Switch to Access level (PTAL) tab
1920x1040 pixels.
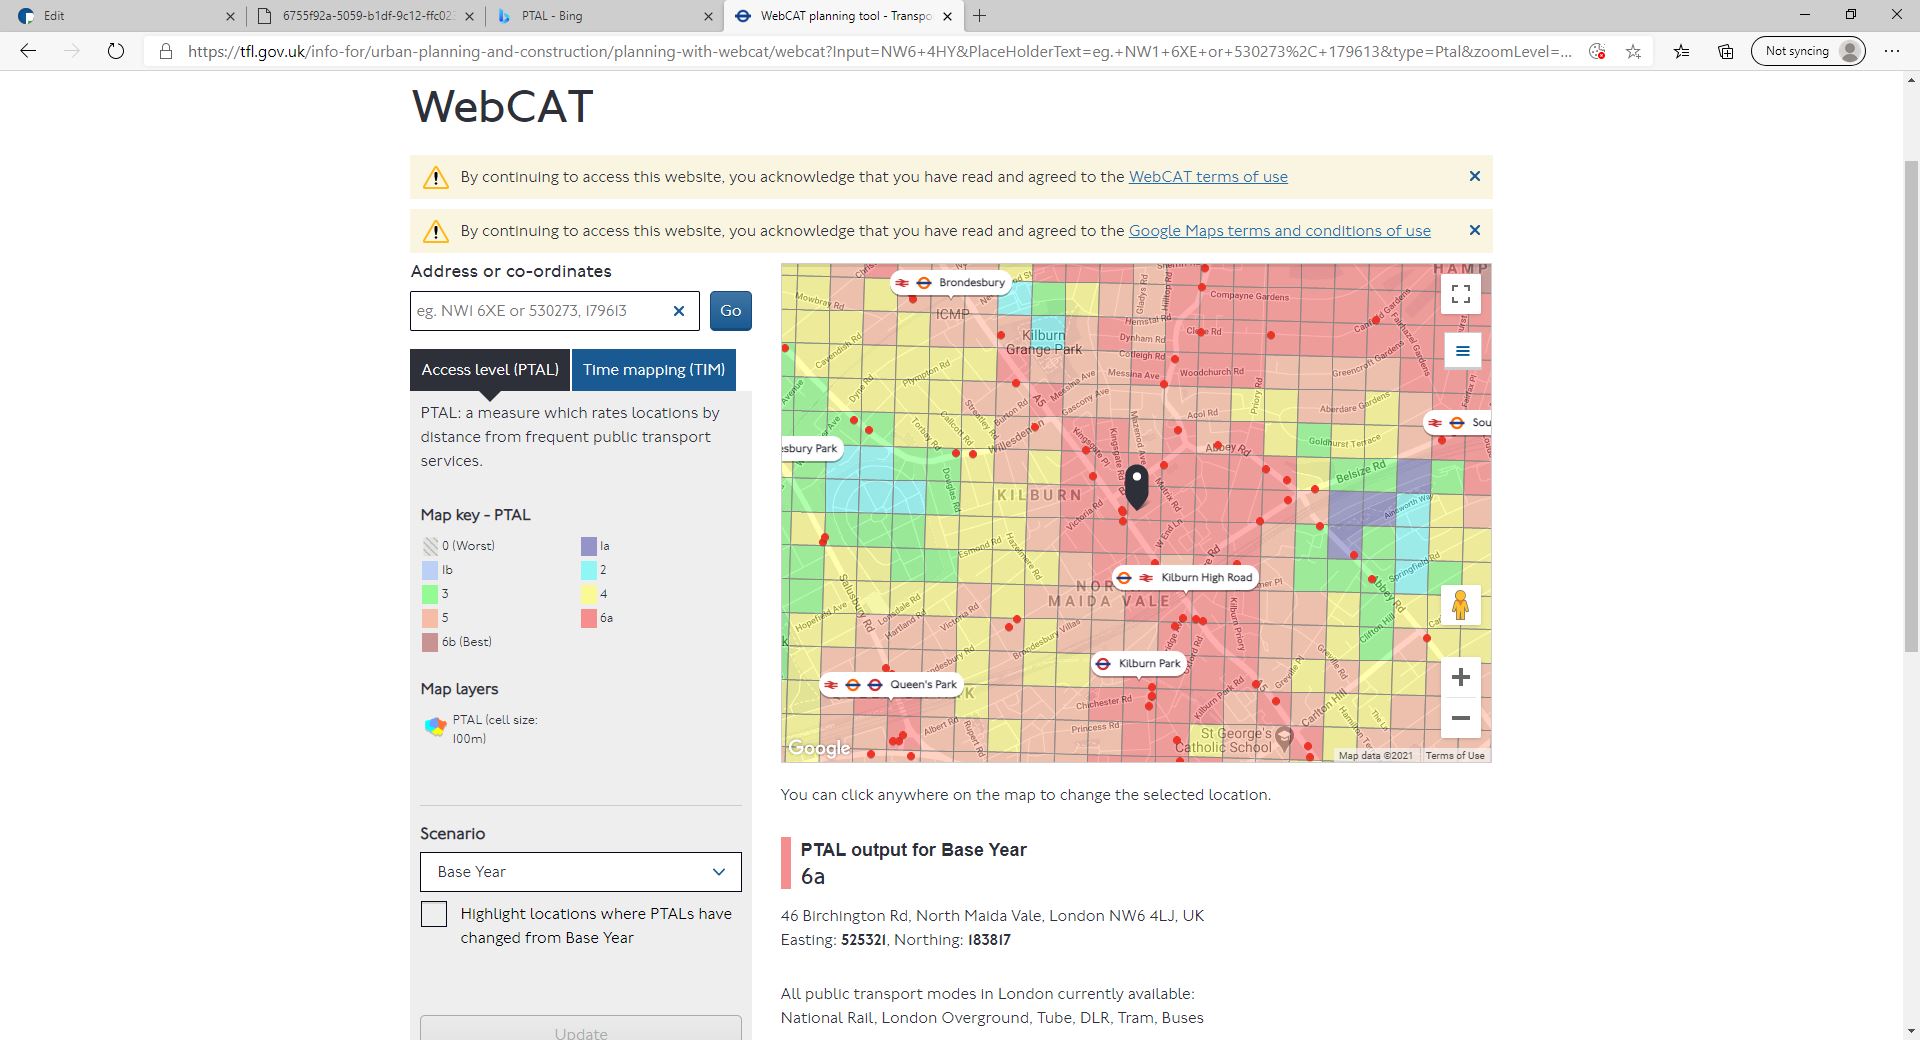pyautogui.click(x=490, y=370)
